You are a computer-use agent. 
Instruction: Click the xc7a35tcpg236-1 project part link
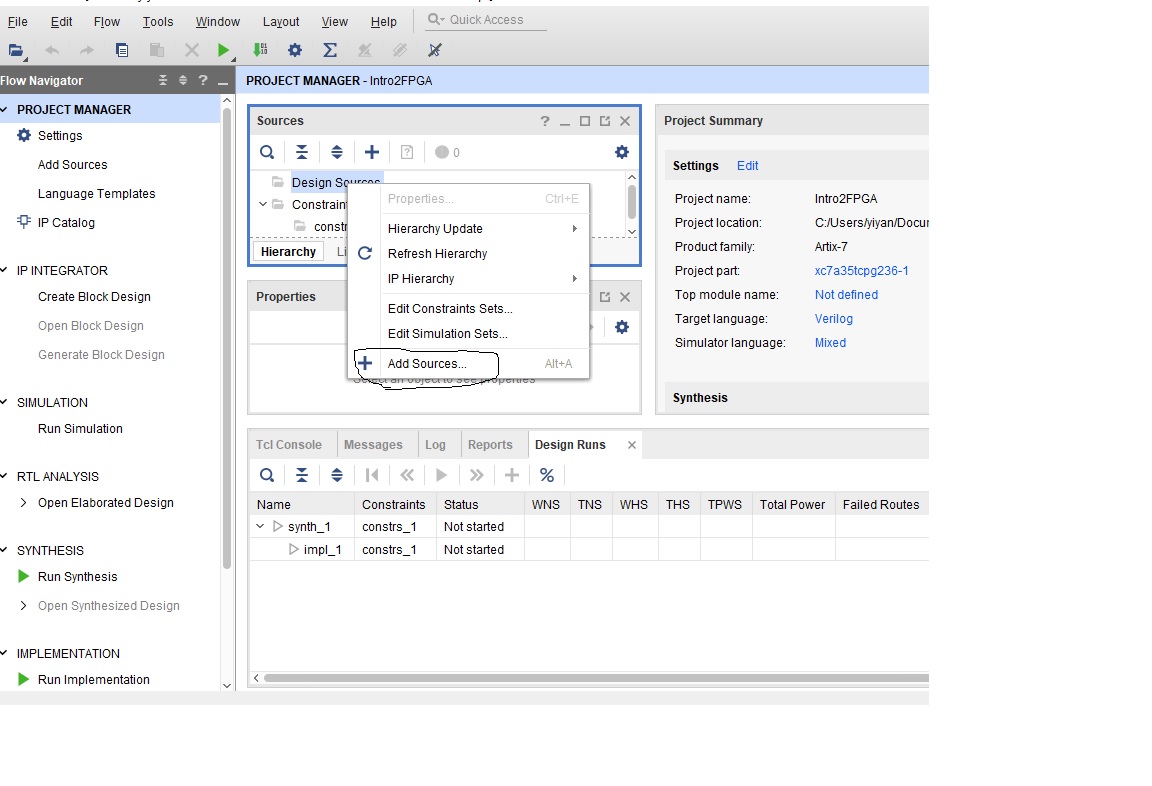pyautogui.click(x=861, y=271)
